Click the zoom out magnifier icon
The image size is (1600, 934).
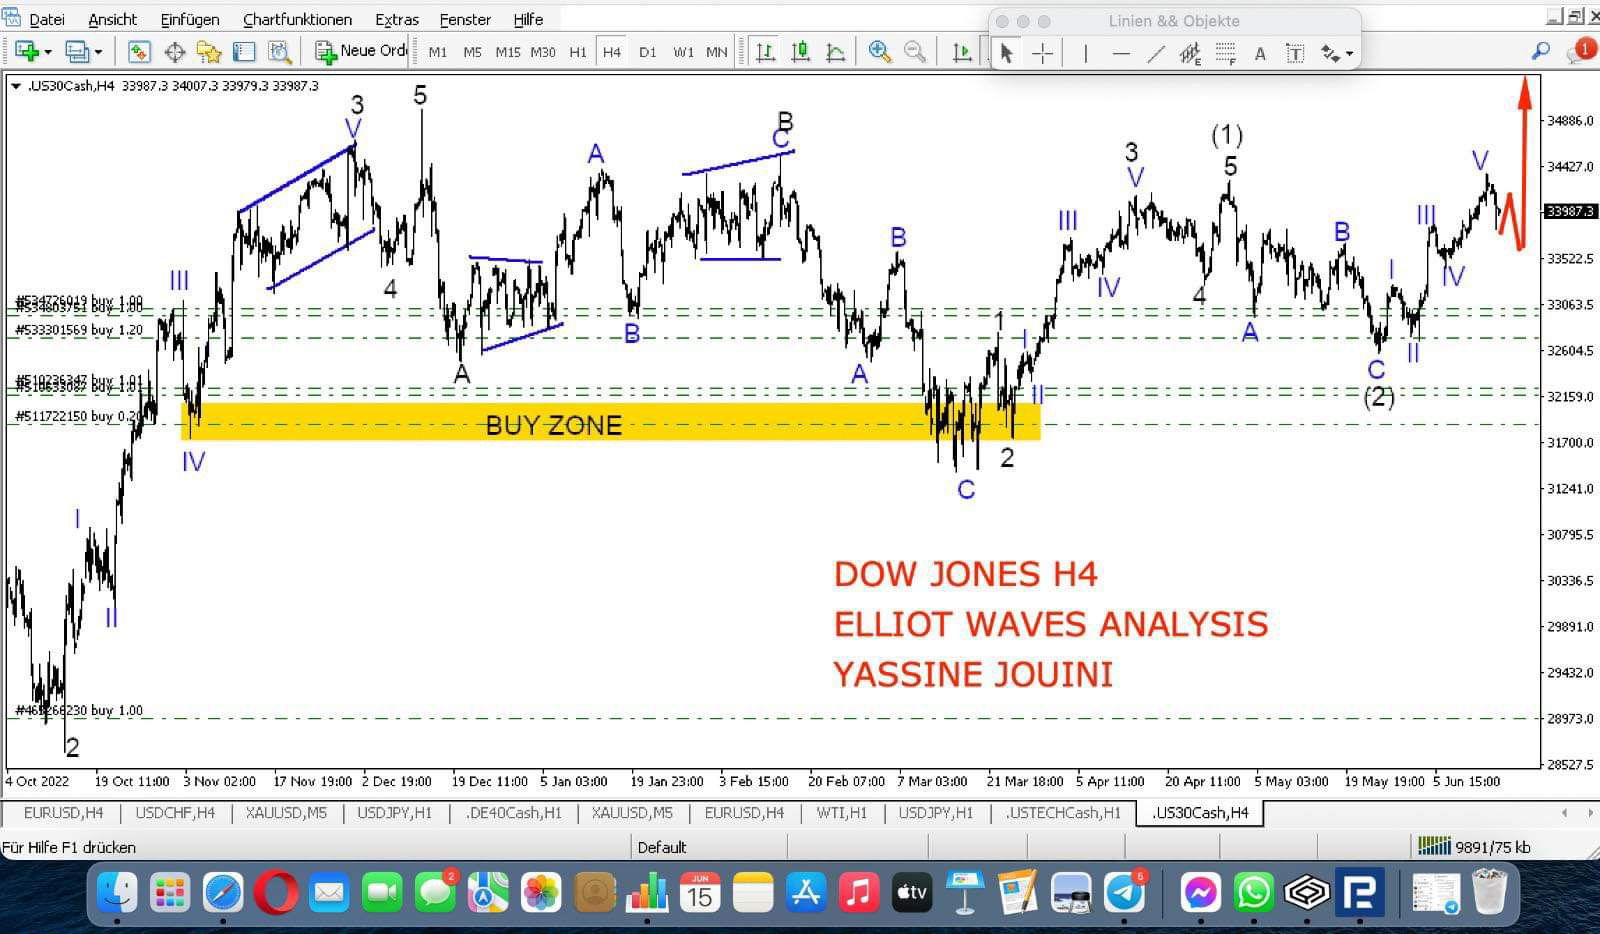coord(914,52)
